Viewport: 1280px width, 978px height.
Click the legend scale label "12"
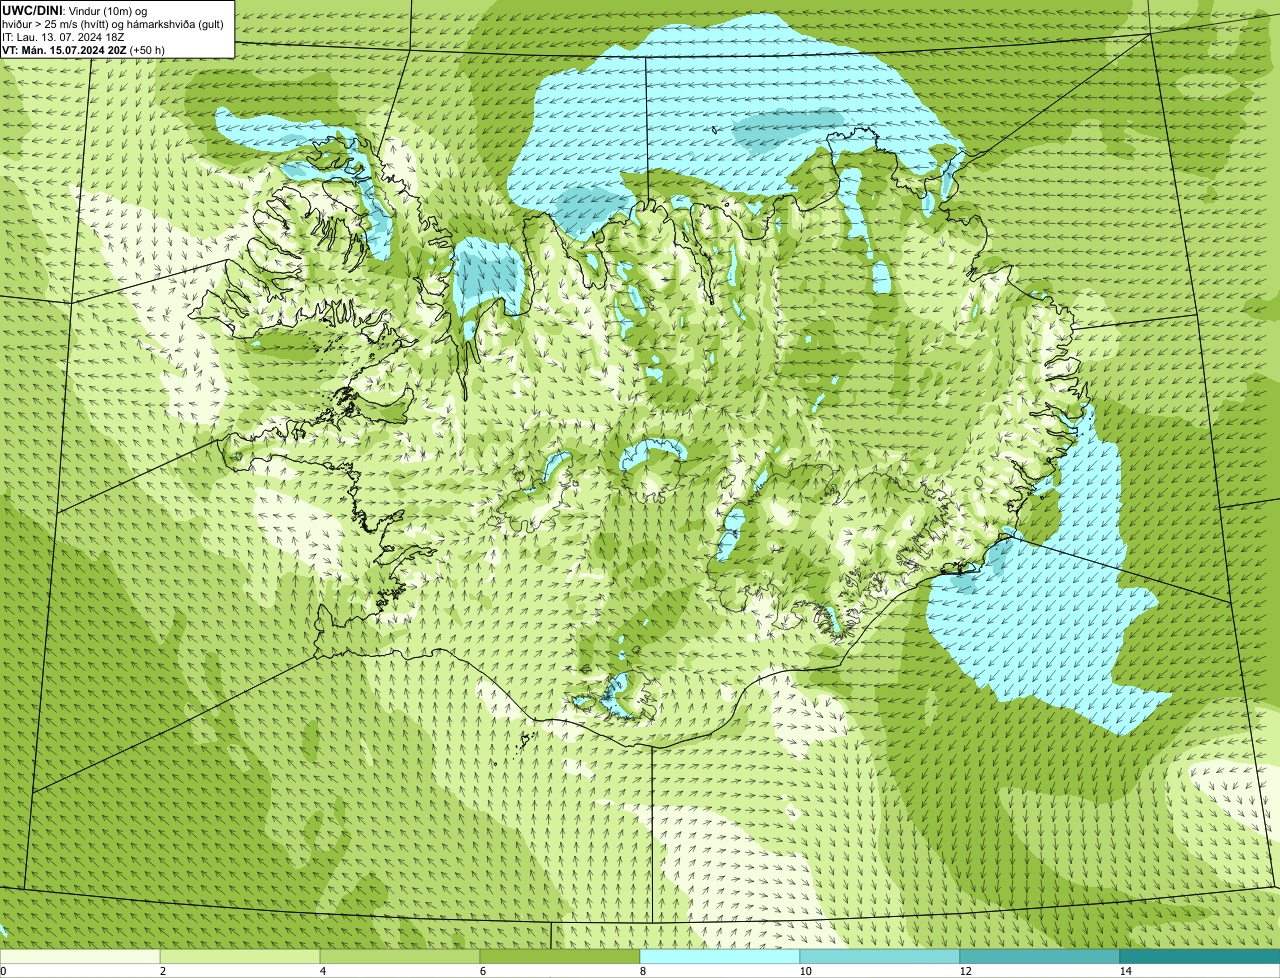click(x=965, y=971)
